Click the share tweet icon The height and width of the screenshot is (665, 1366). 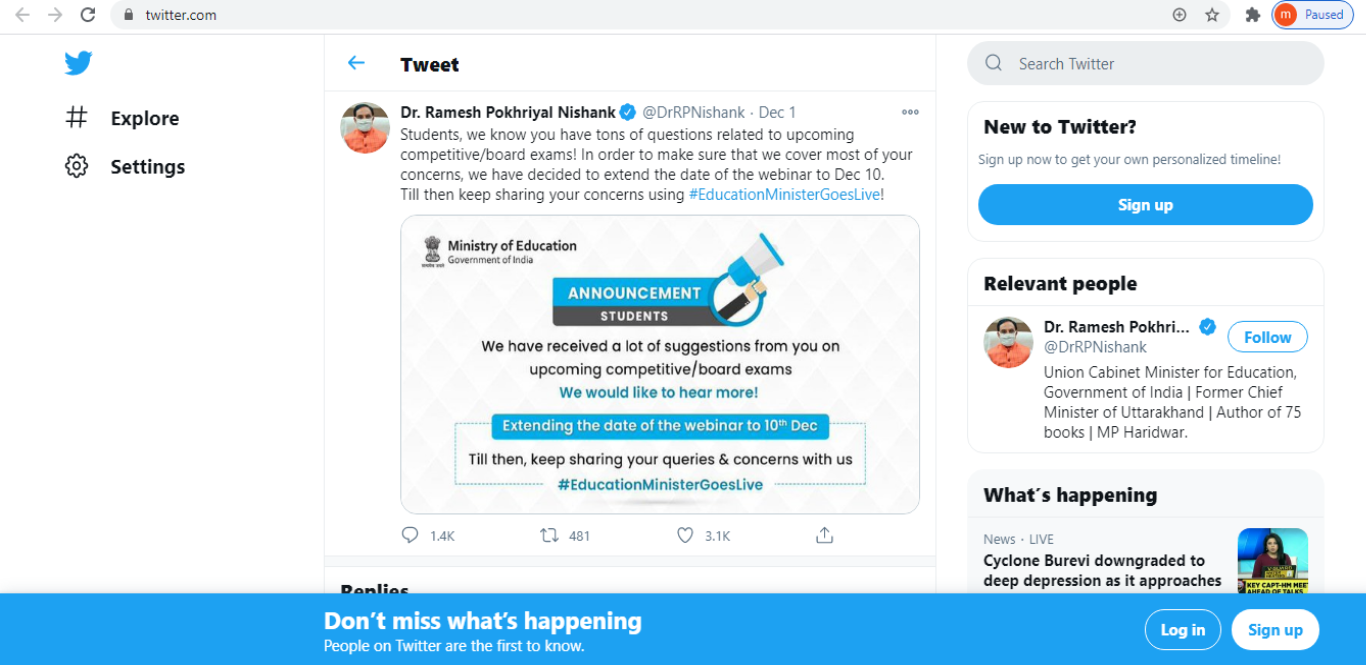pyautogui.click(x=824, y=536)
